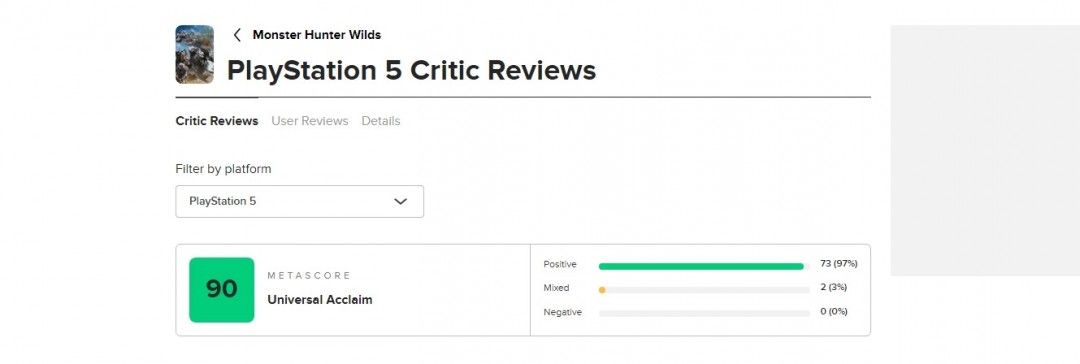
Task: Select the Negative reviews label
Action: coord(563,312)
